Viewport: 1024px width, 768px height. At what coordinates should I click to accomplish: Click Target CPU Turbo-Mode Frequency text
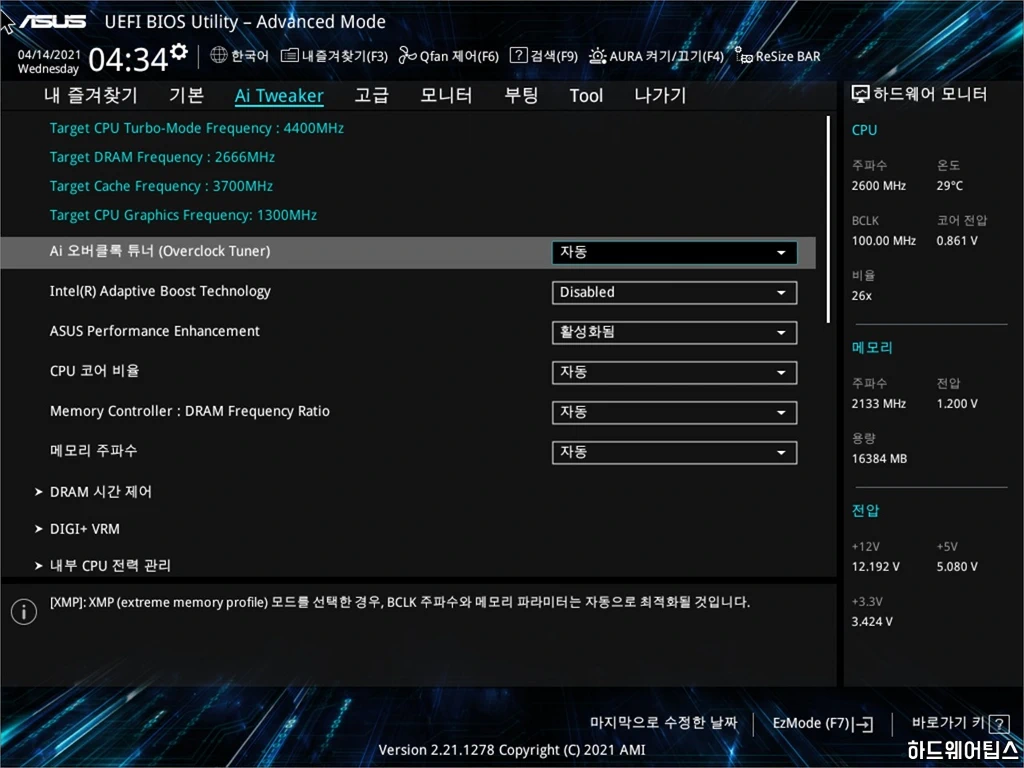pos(197,128)
